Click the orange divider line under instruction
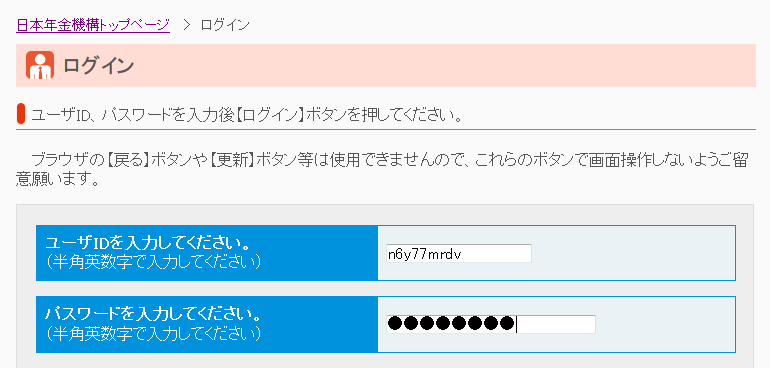The width and height of the screenshot is (770, 368). (x=385, y=129)
